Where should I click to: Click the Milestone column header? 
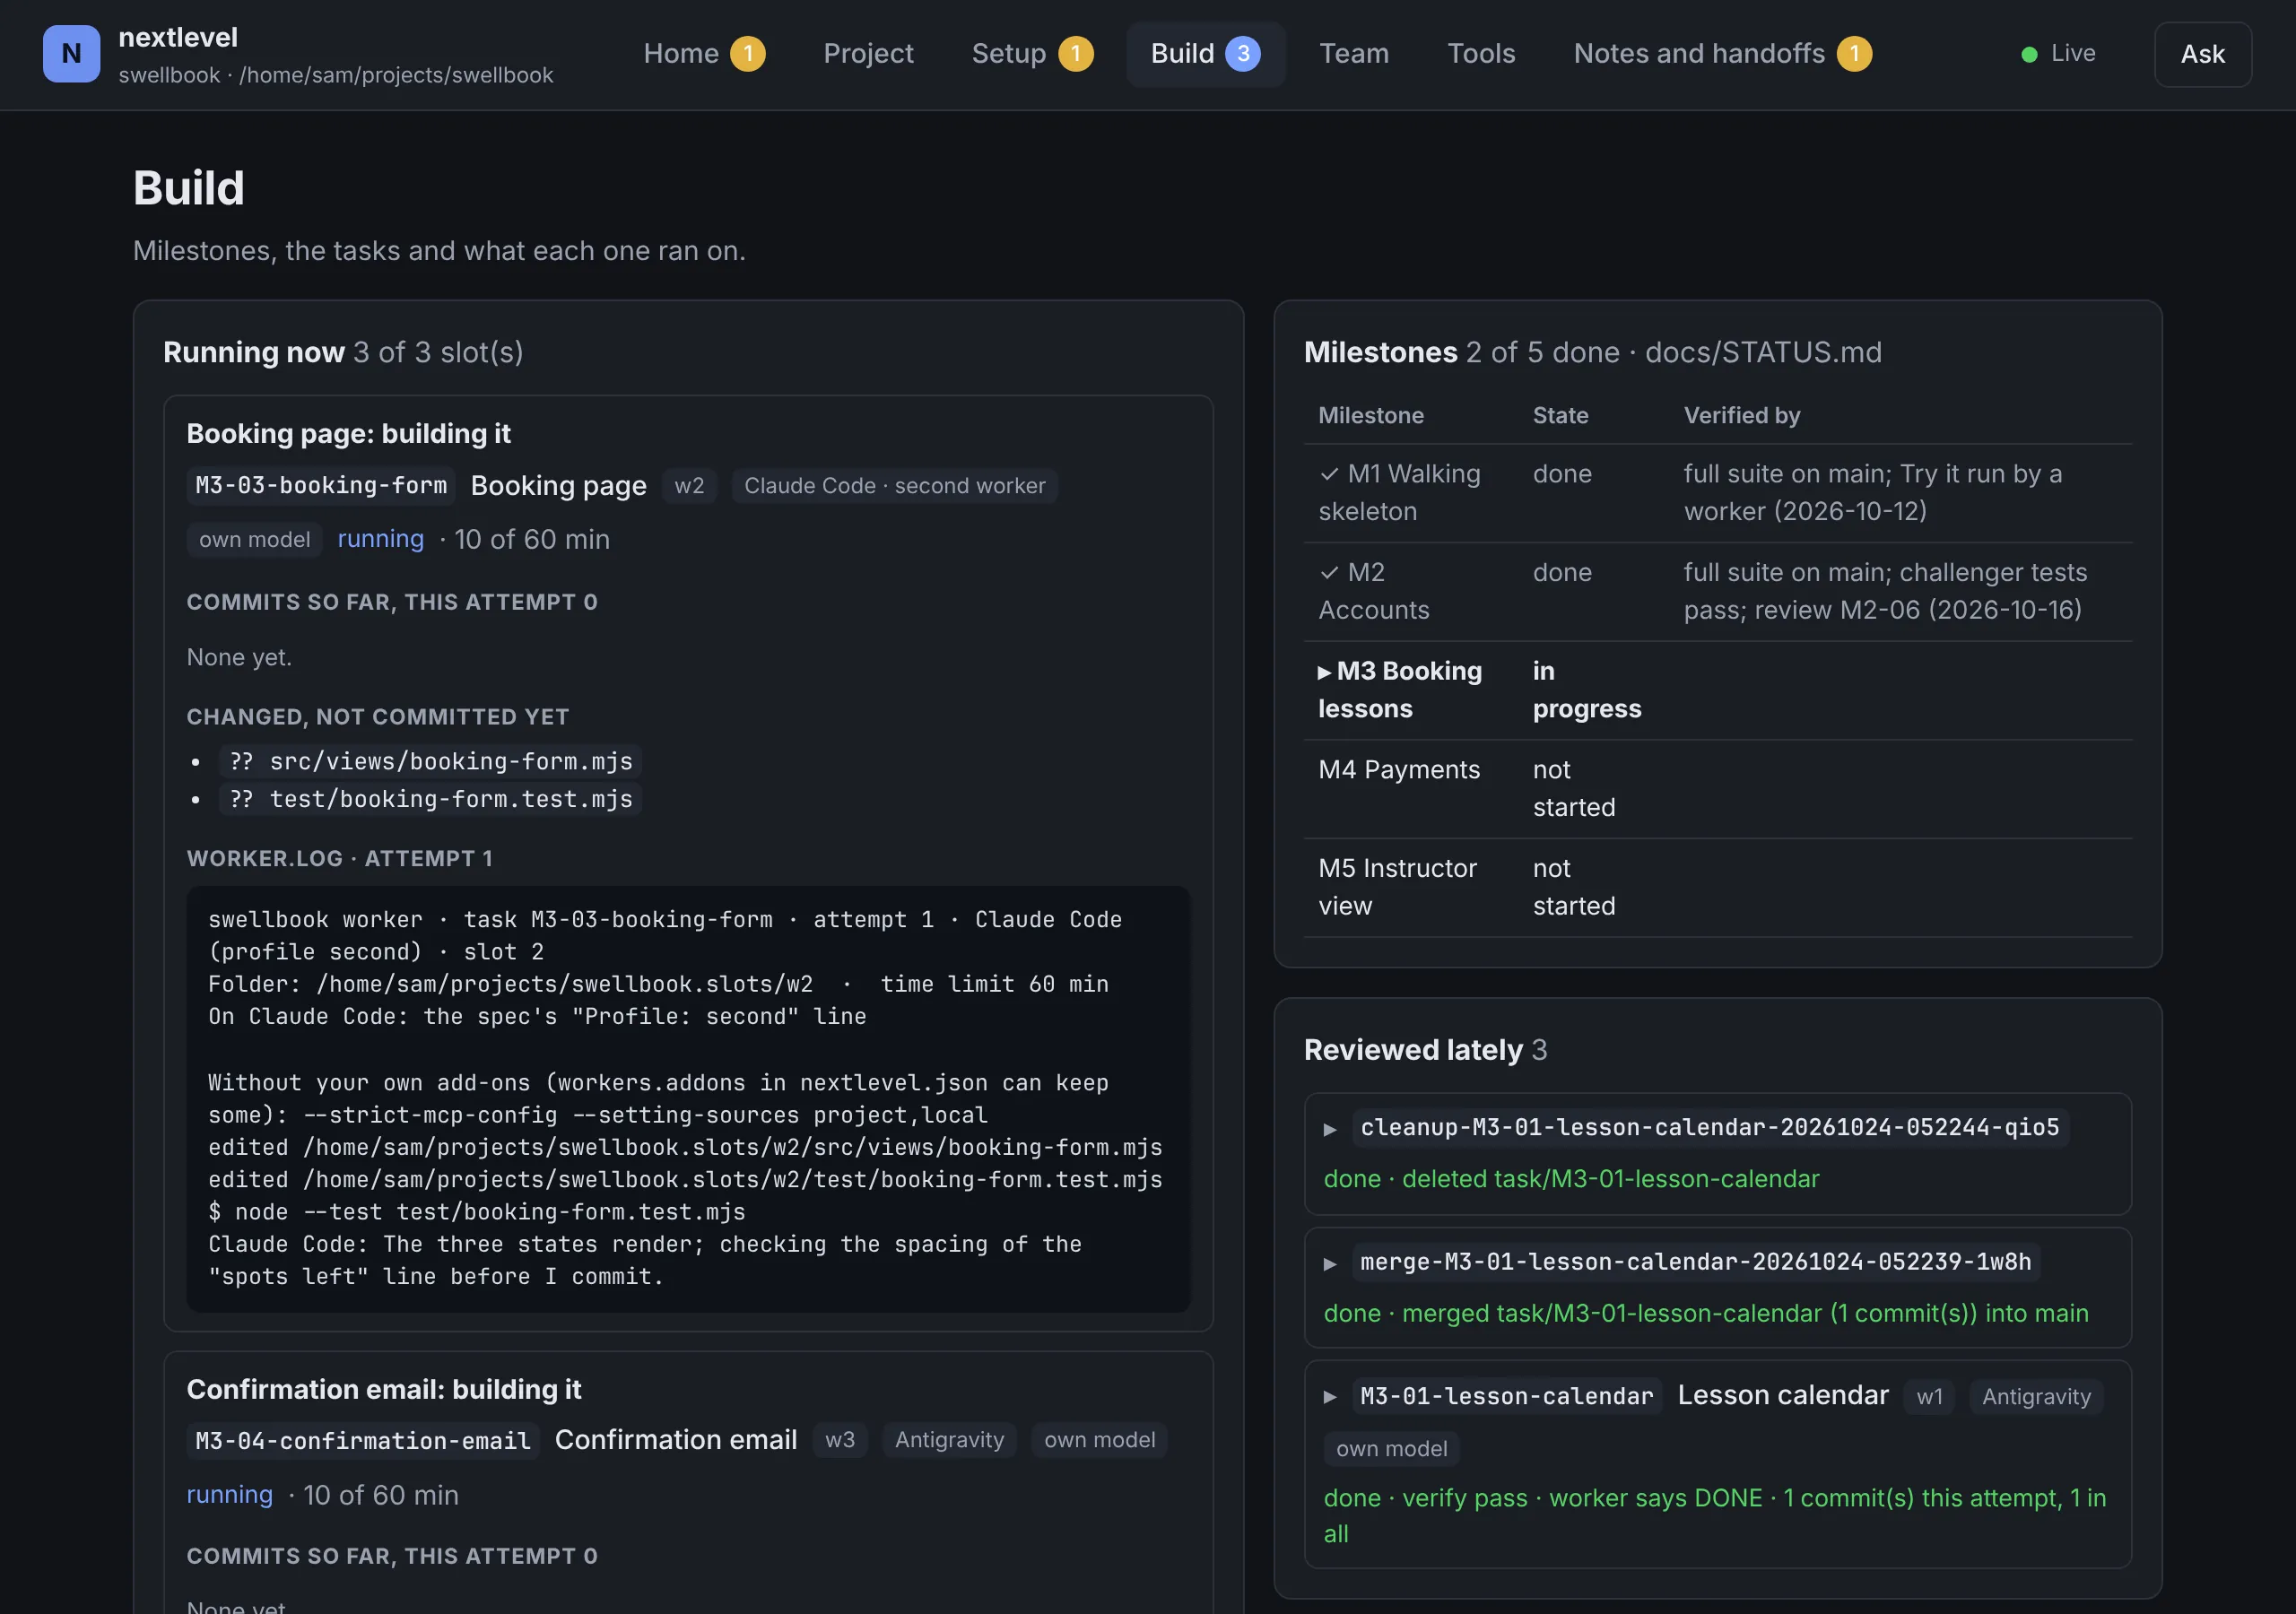click(x=1371, y=416)
